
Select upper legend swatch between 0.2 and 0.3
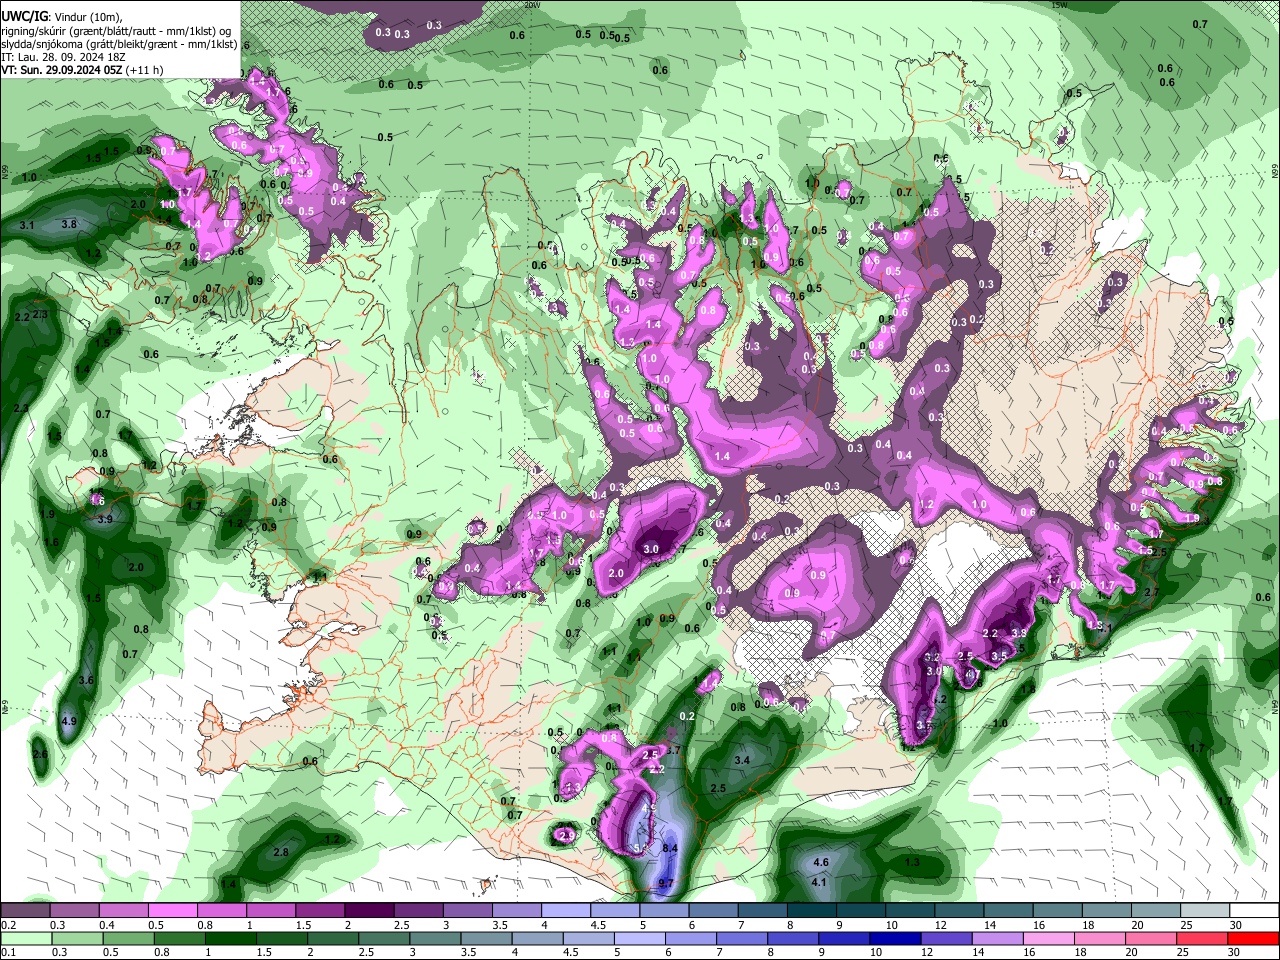pos(25,911)
